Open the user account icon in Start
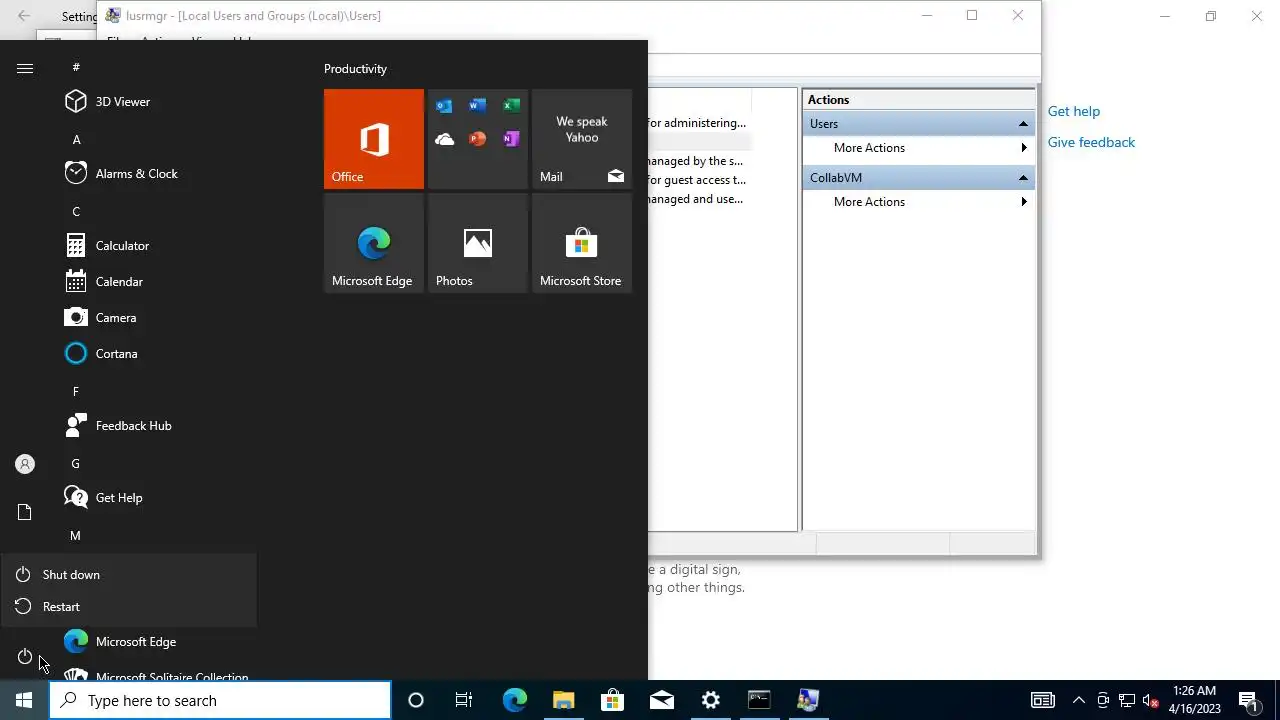The image size is (1280, 720). pyautogui.click(x=25, y=464)
